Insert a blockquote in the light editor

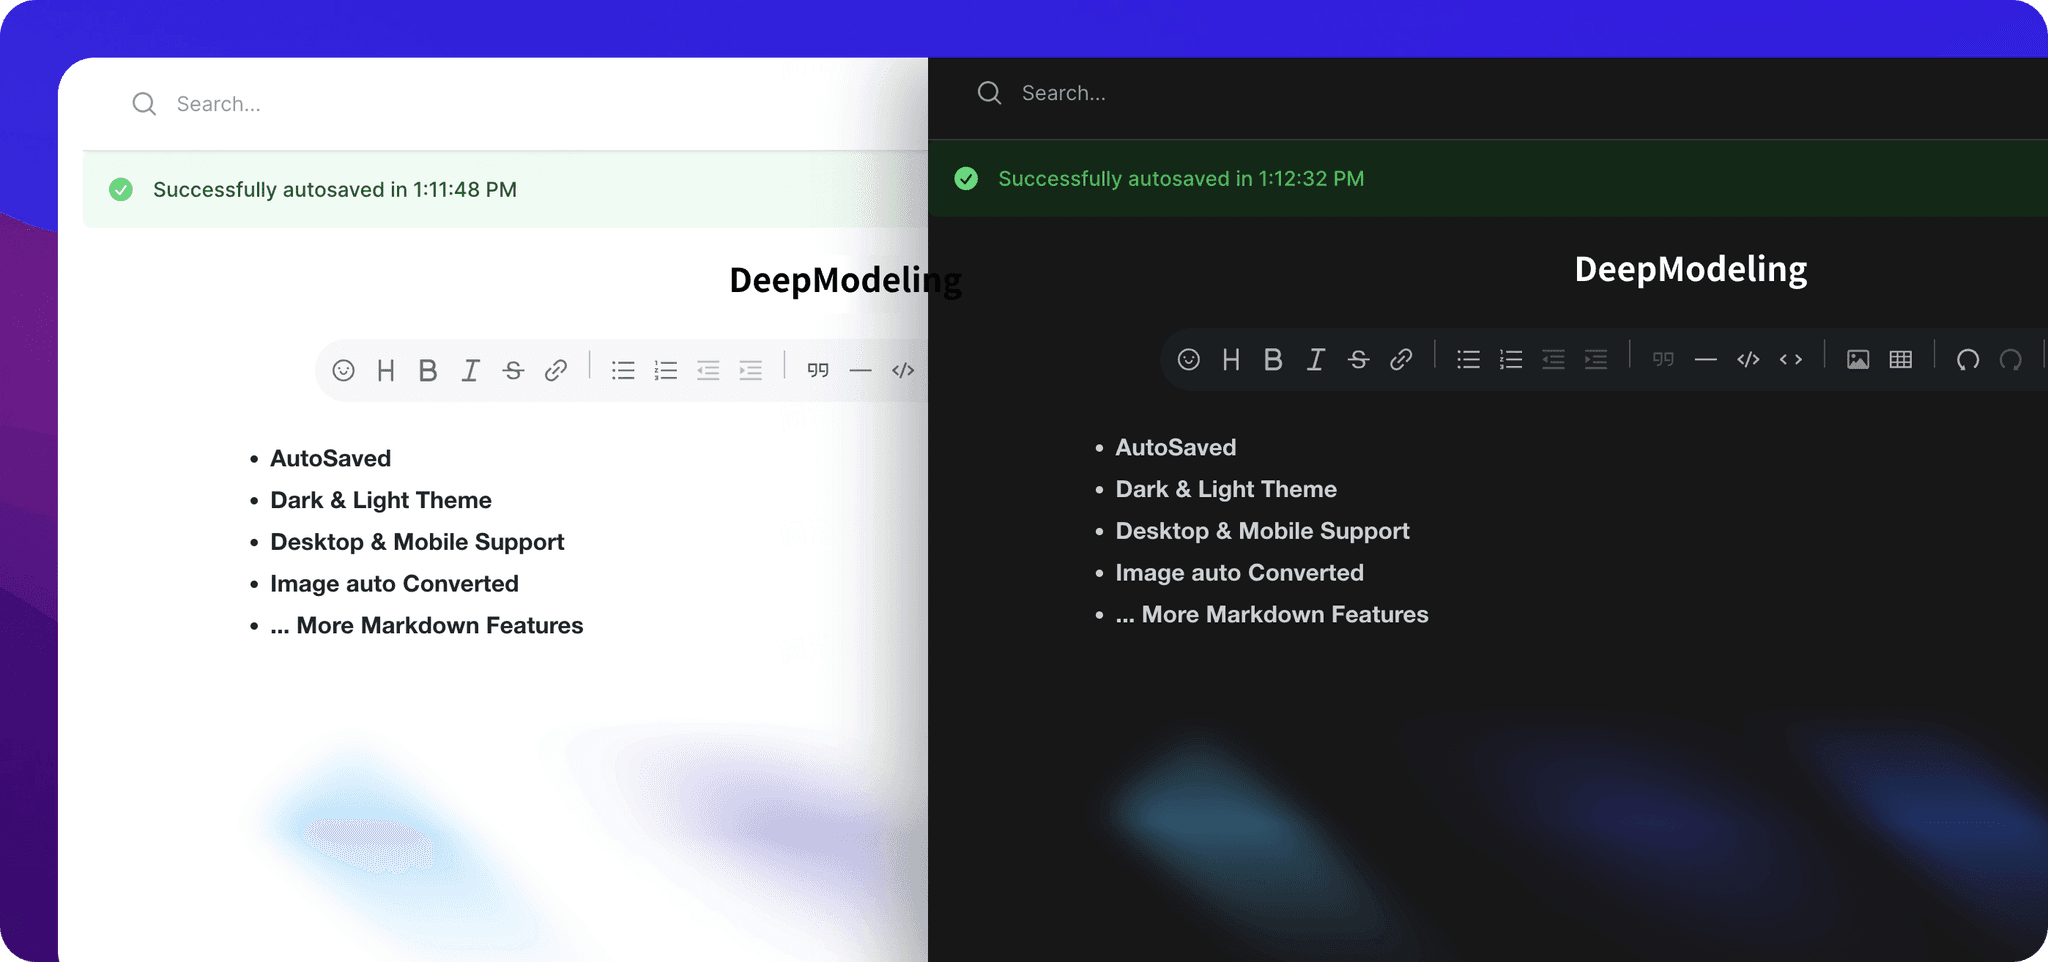pos(817,370)
